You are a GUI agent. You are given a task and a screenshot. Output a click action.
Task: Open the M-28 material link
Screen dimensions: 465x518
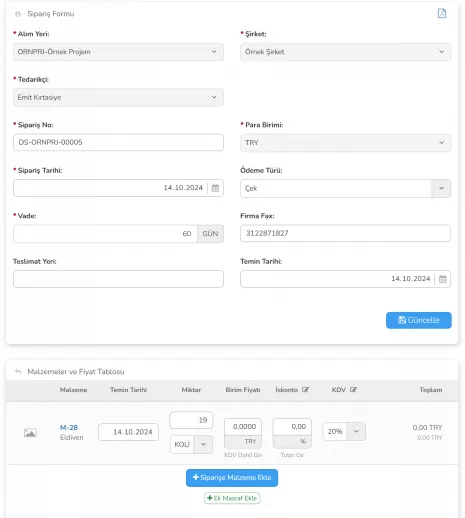pyautogui.click(x=69, y=427)
